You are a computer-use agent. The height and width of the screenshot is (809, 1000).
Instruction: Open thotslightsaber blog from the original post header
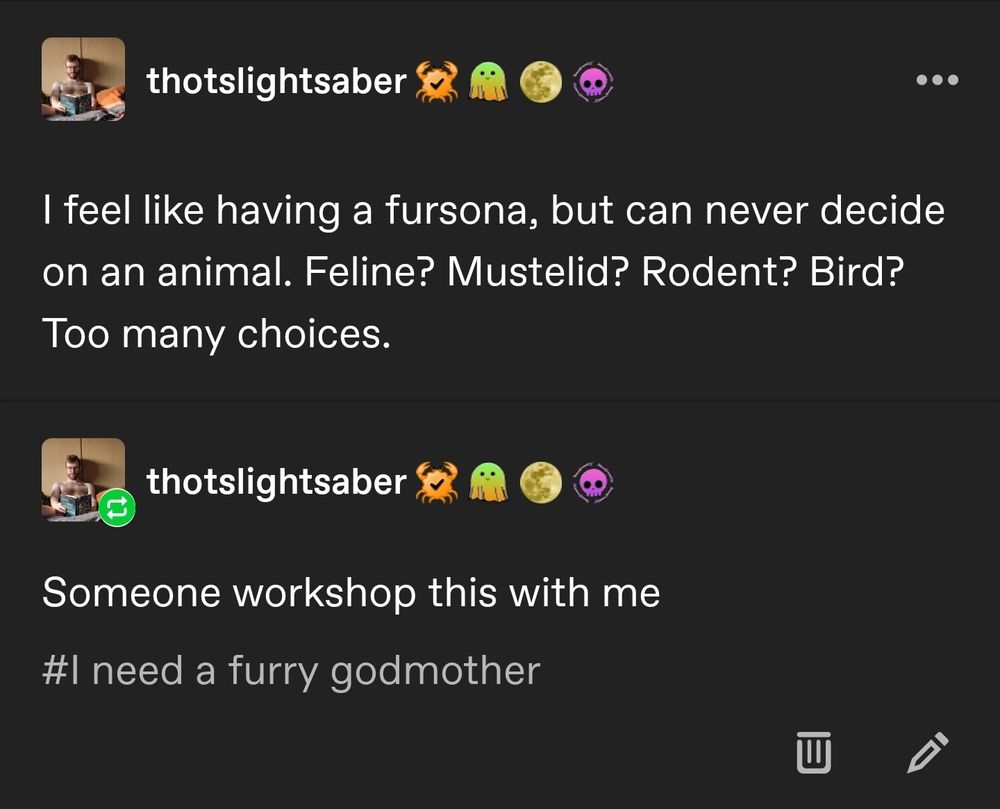(x=276, y=82)
